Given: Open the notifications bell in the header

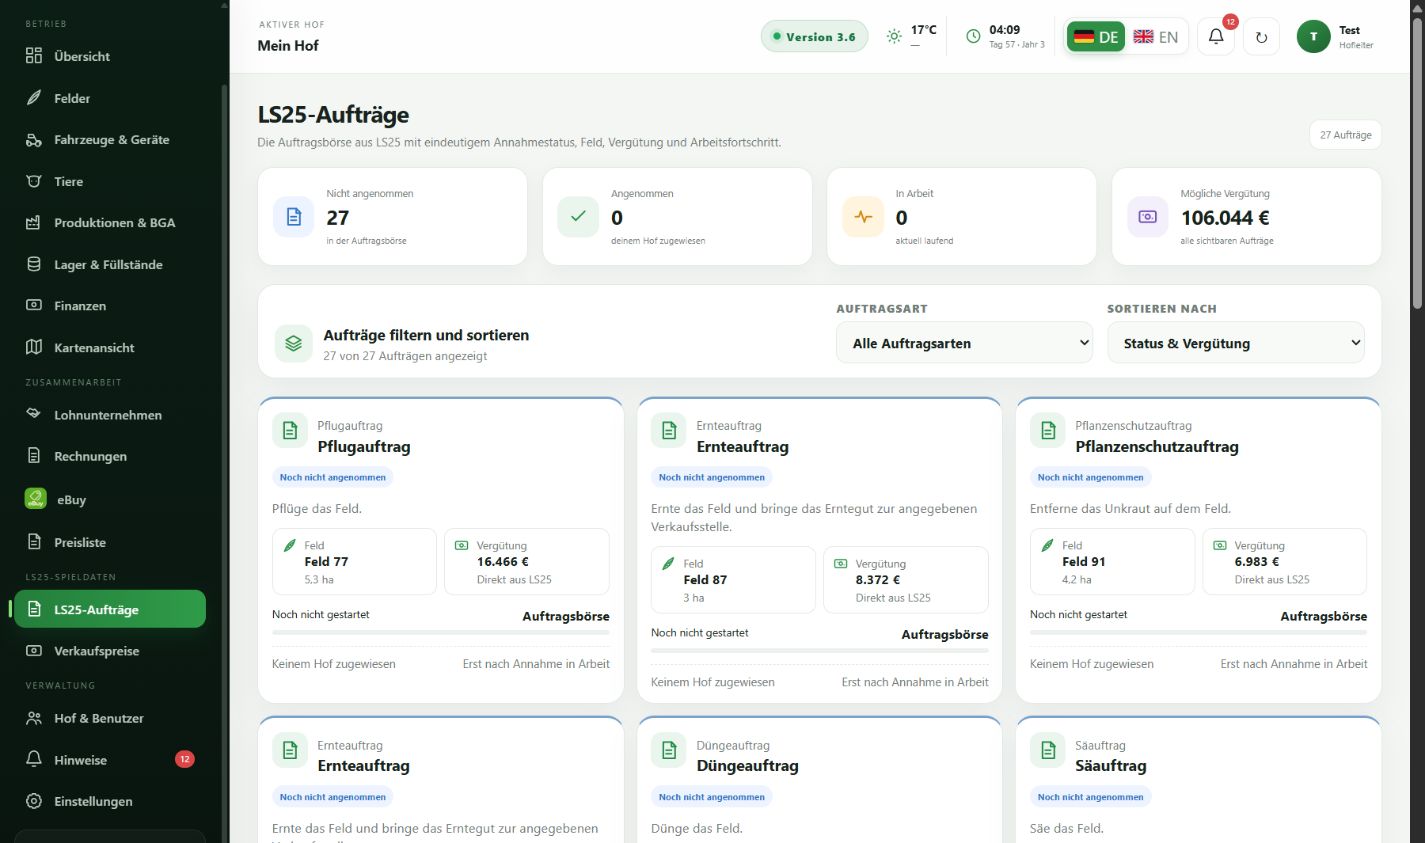Looking at the screenshot, I should coord(1216,37).
